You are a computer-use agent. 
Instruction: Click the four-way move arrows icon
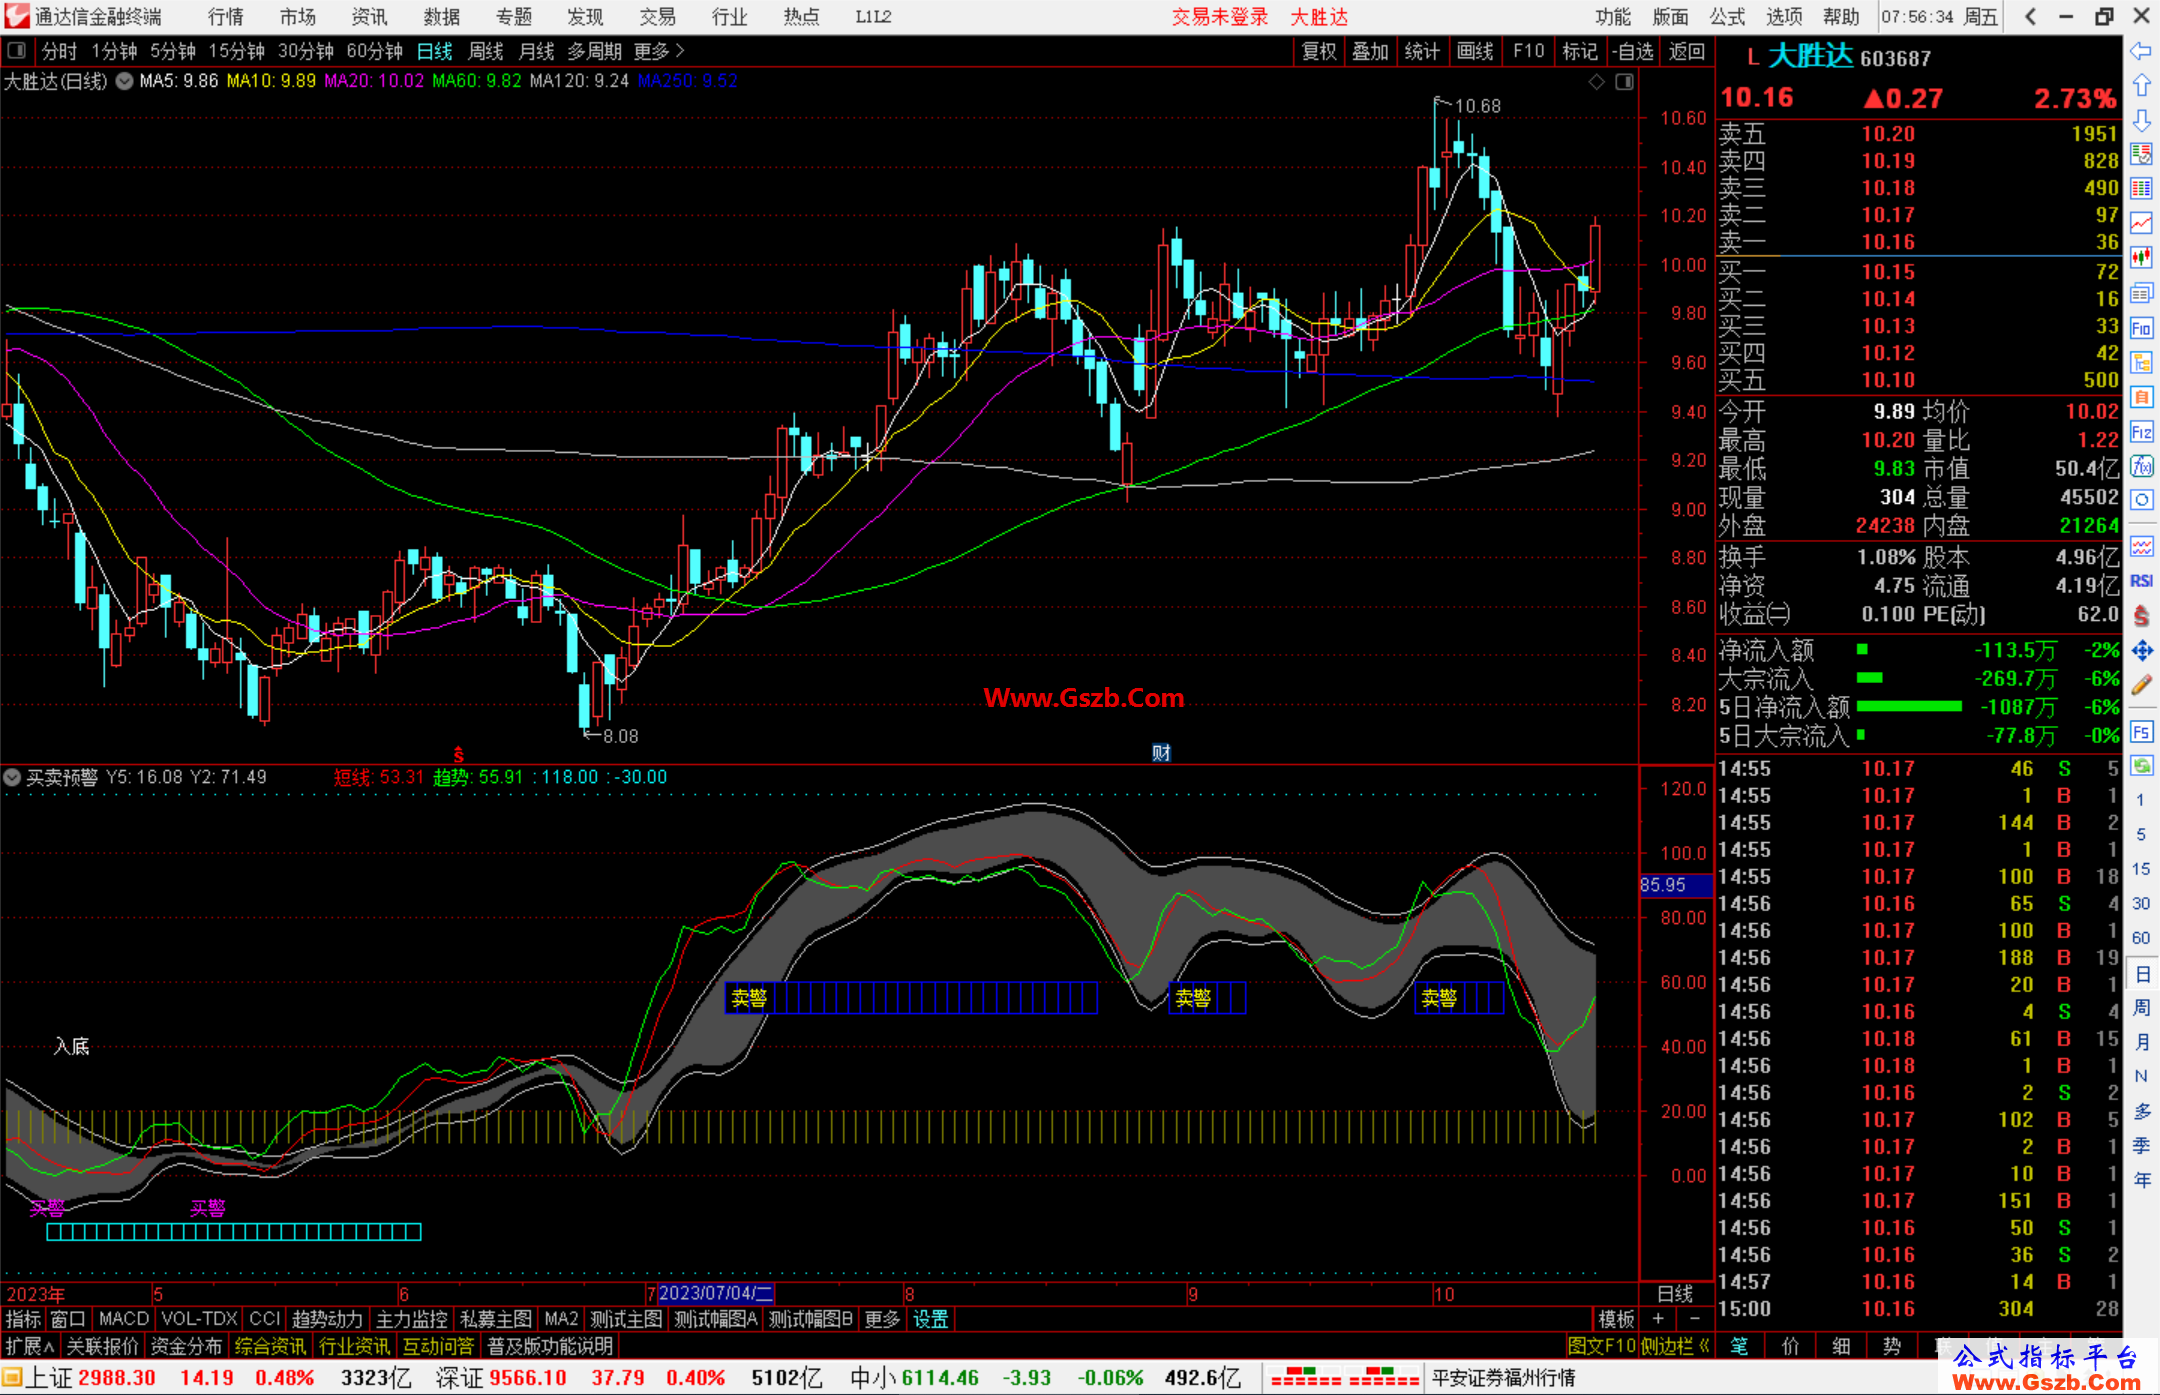[x=2141, y=651]
